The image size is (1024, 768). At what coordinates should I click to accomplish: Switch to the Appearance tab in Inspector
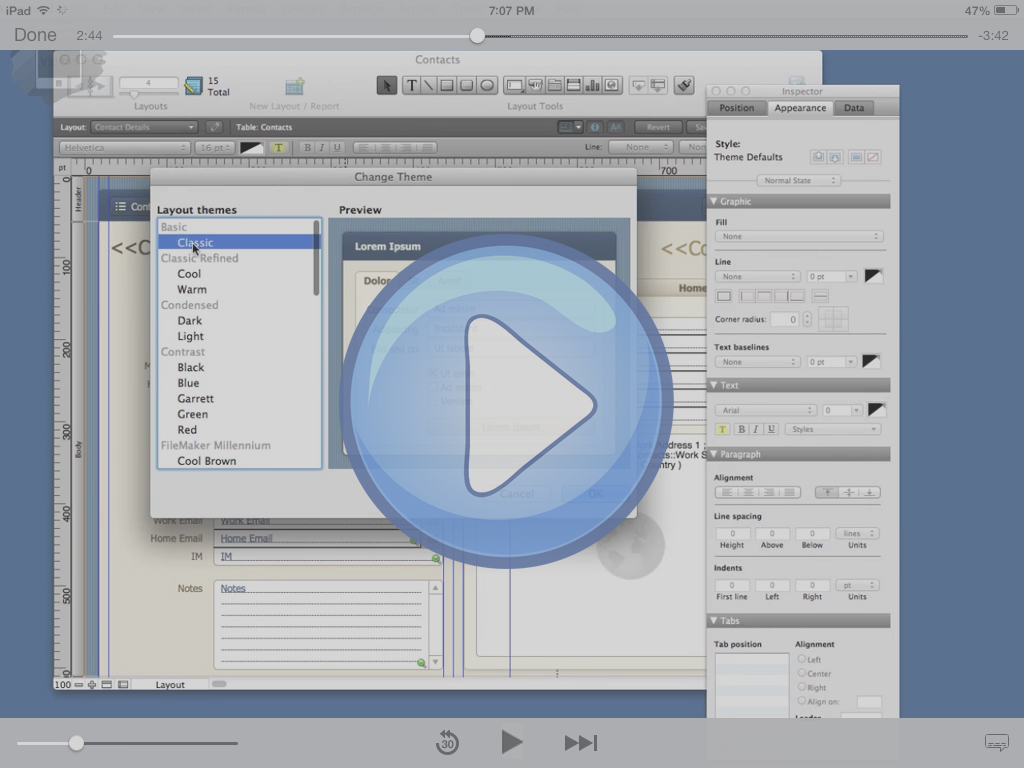click(800, 108)
